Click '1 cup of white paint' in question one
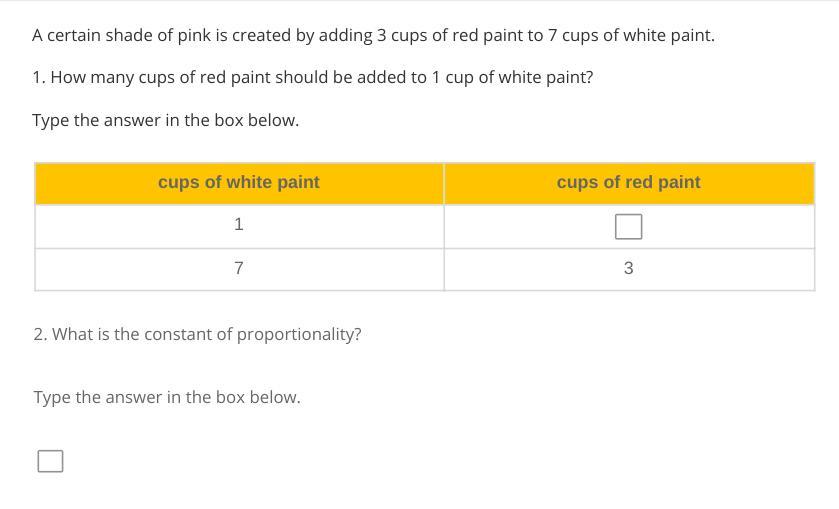 click(x=511, y=77)
